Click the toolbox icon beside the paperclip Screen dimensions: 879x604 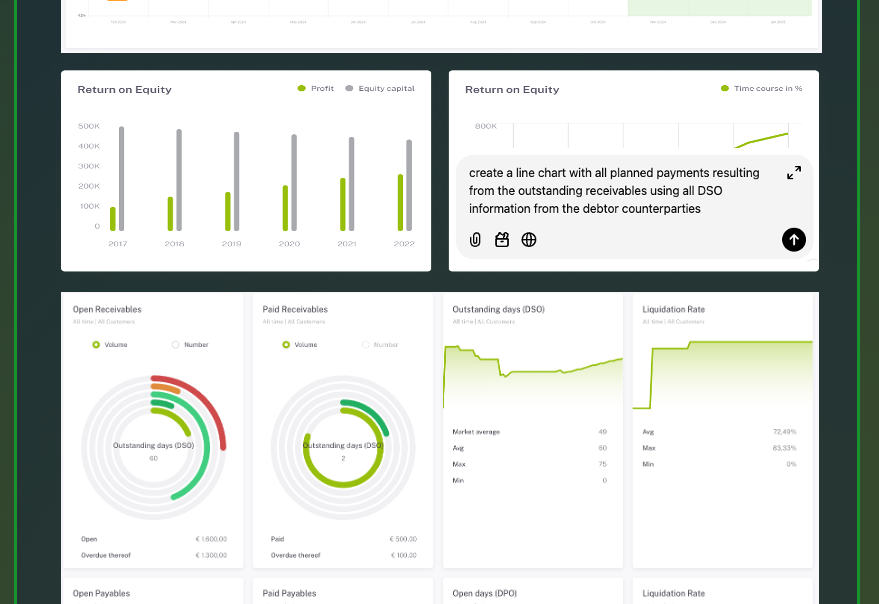502,240
